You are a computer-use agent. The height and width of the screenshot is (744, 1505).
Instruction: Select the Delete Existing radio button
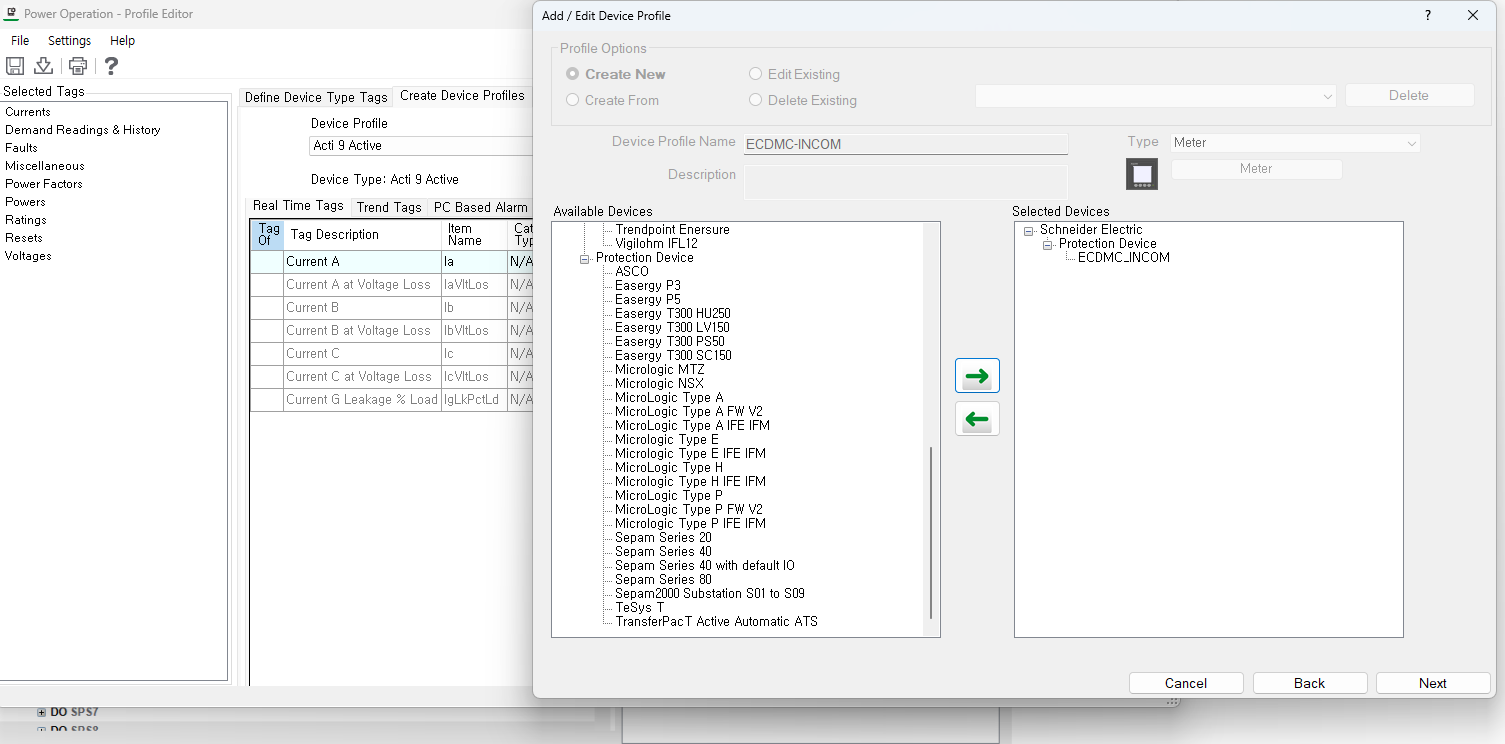[756, 100]
